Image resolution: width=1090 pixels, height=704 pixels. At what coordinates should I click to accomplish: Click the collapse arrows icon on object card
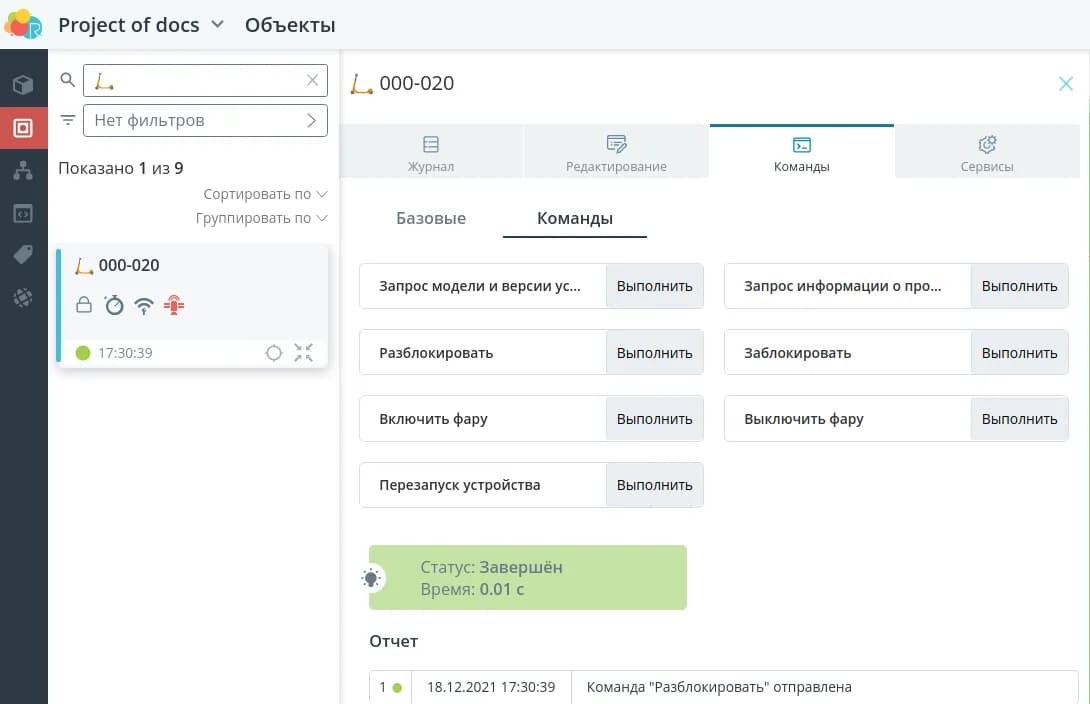(304, 352)
